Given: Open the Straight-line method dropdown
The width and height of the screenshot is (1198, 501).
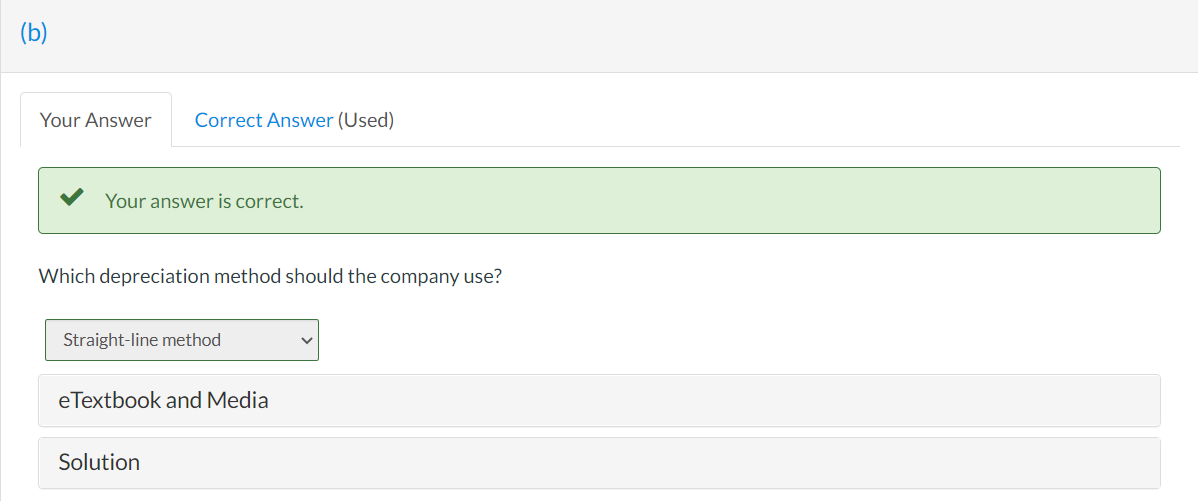Looking at the screenshot, I should pos(181,340).
